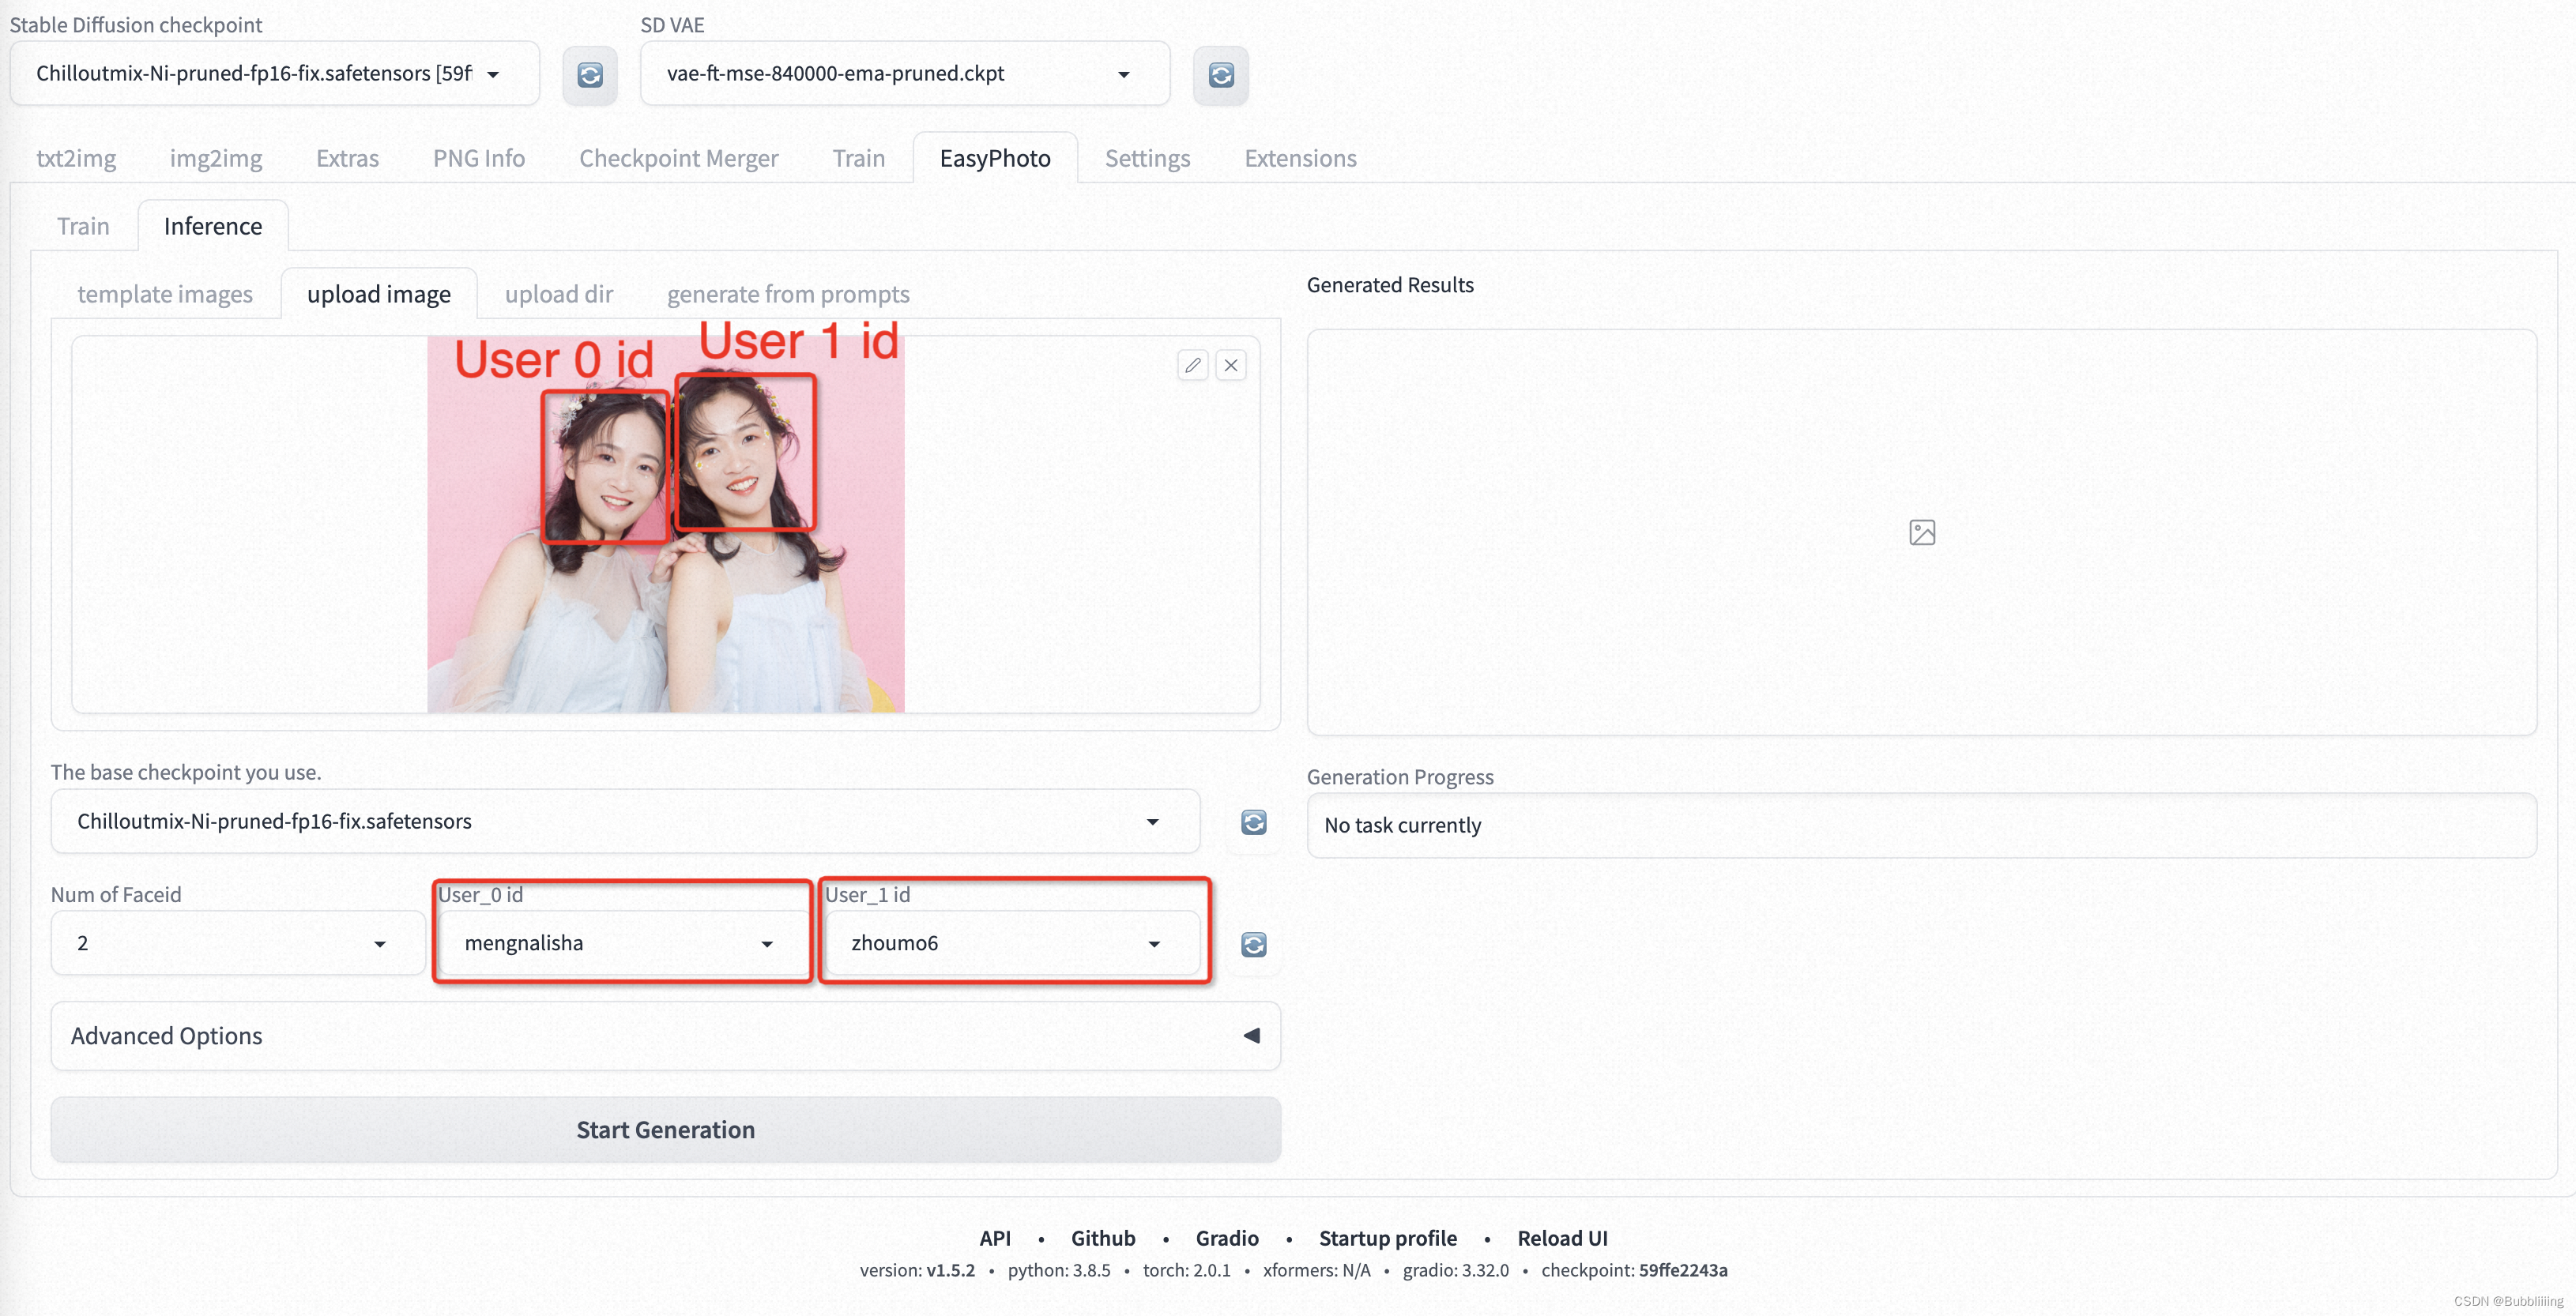Click the Start Generation button
This screenshot has height=1316, width=2576.
pyautogui.click(x=666, y=1128)
